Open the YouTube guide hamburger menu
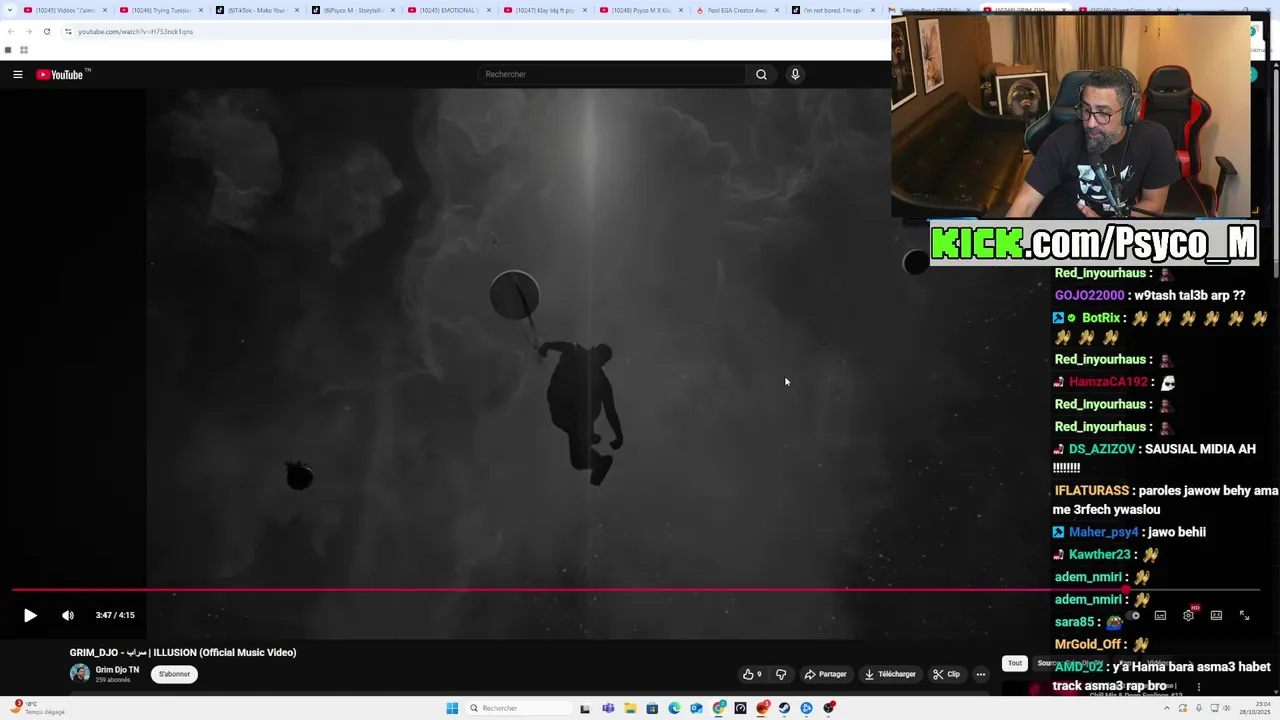The height and width of the screenshot is (720, 1280). click(x=18, y=74)
